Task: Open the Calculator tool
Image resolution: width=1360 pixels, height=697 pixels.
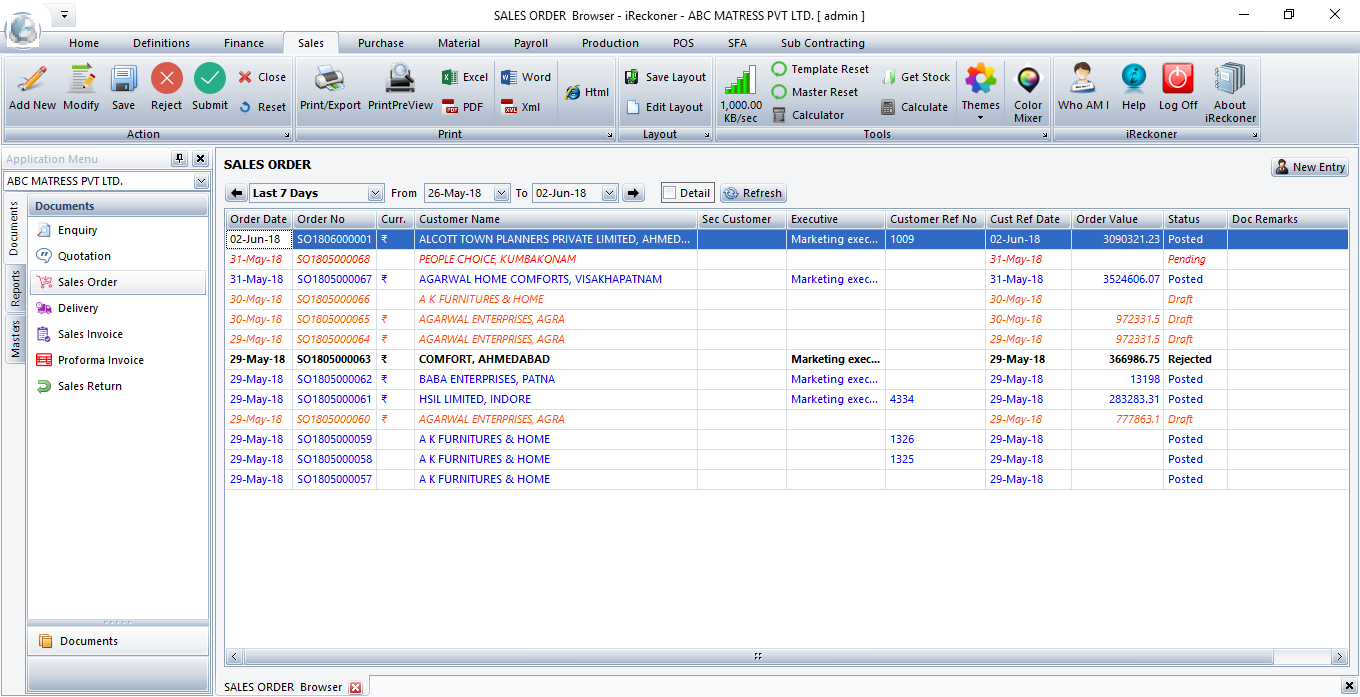Action: click(x=808, y=115)
